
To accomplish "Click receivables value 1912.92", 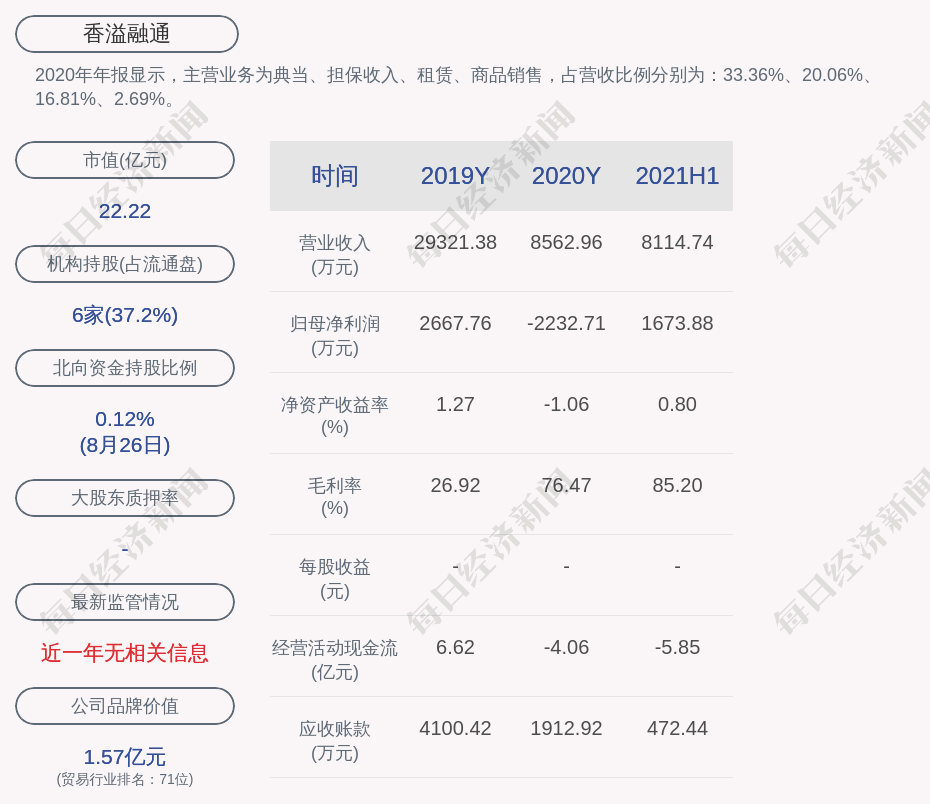I will 566,728.
